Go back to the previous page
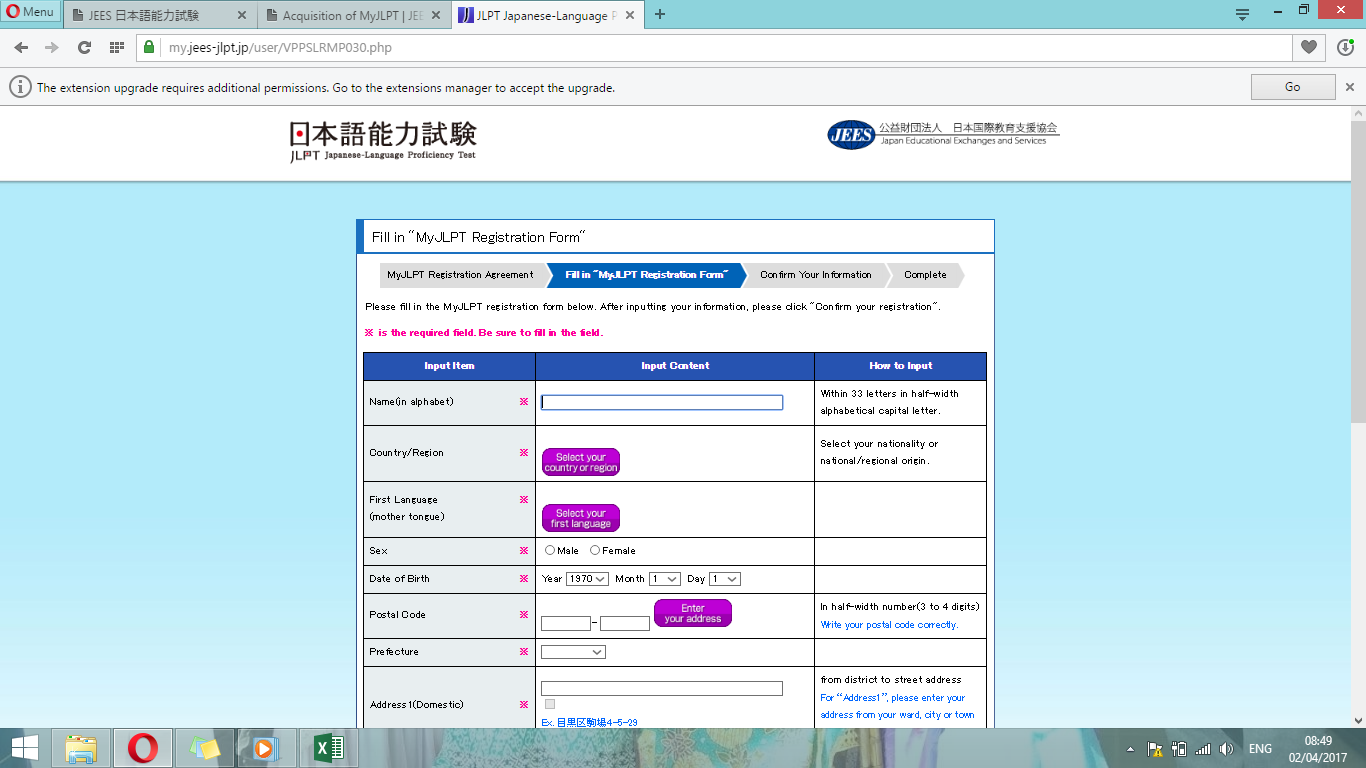Viewport: 1366px width, 768px height. click(x=21, y=47)
